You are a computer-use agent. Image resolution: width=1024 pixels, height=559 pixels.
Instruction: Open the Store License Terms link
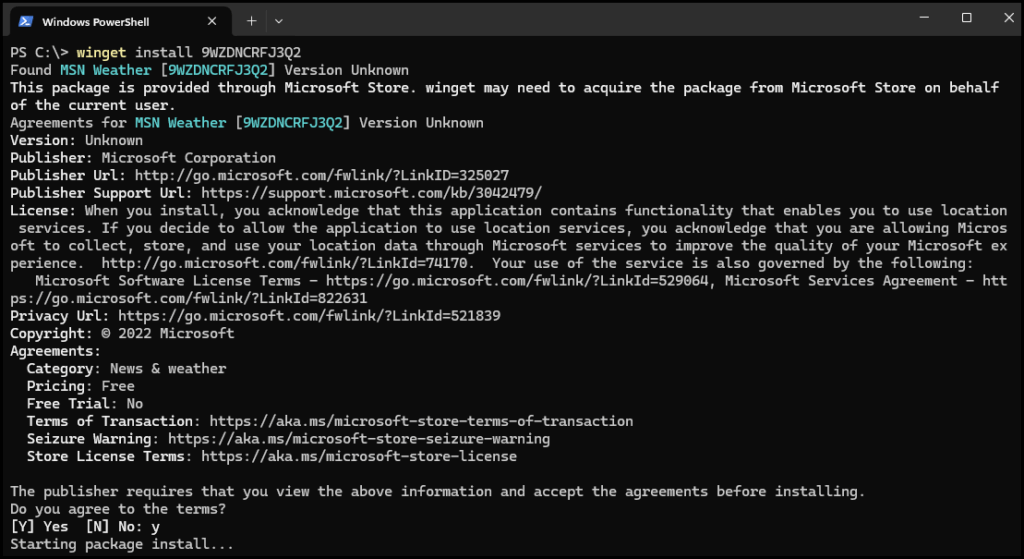click(359, 456)
